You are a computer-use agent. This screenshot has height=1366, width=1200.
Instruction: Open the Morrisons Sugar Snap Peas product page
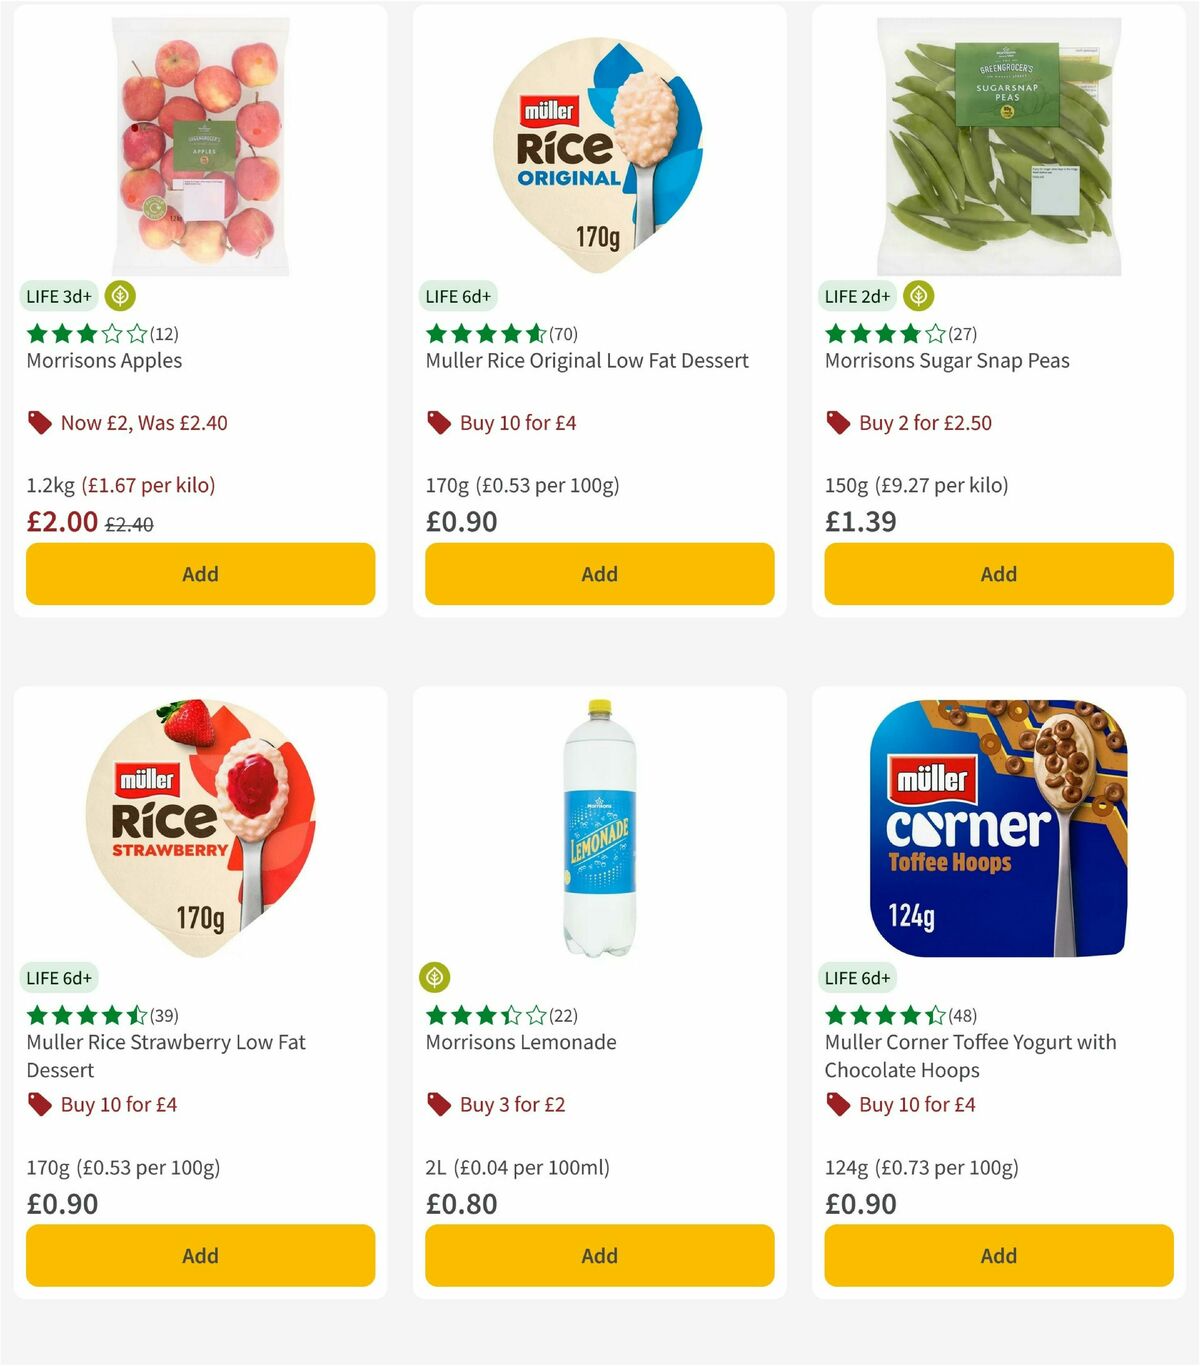(946, 361)
